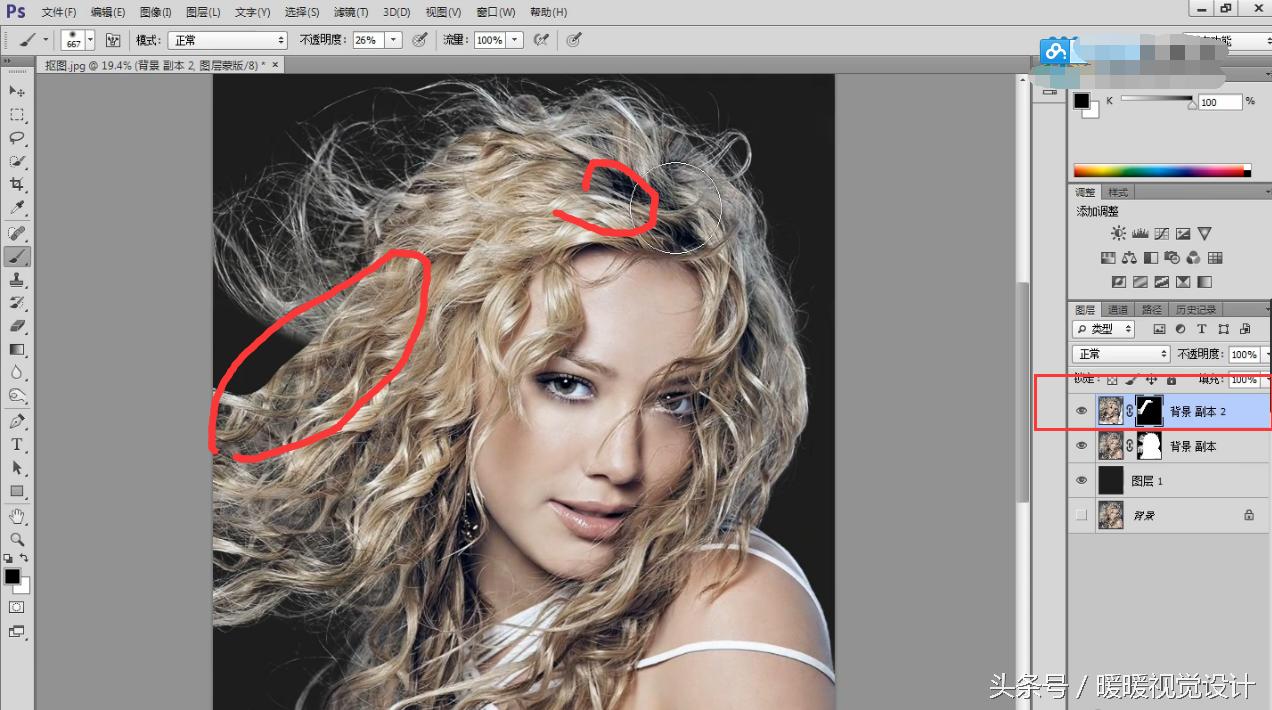Select the History Brush tool
Viewport: 1272px width, 710px height.
(17, 302)
